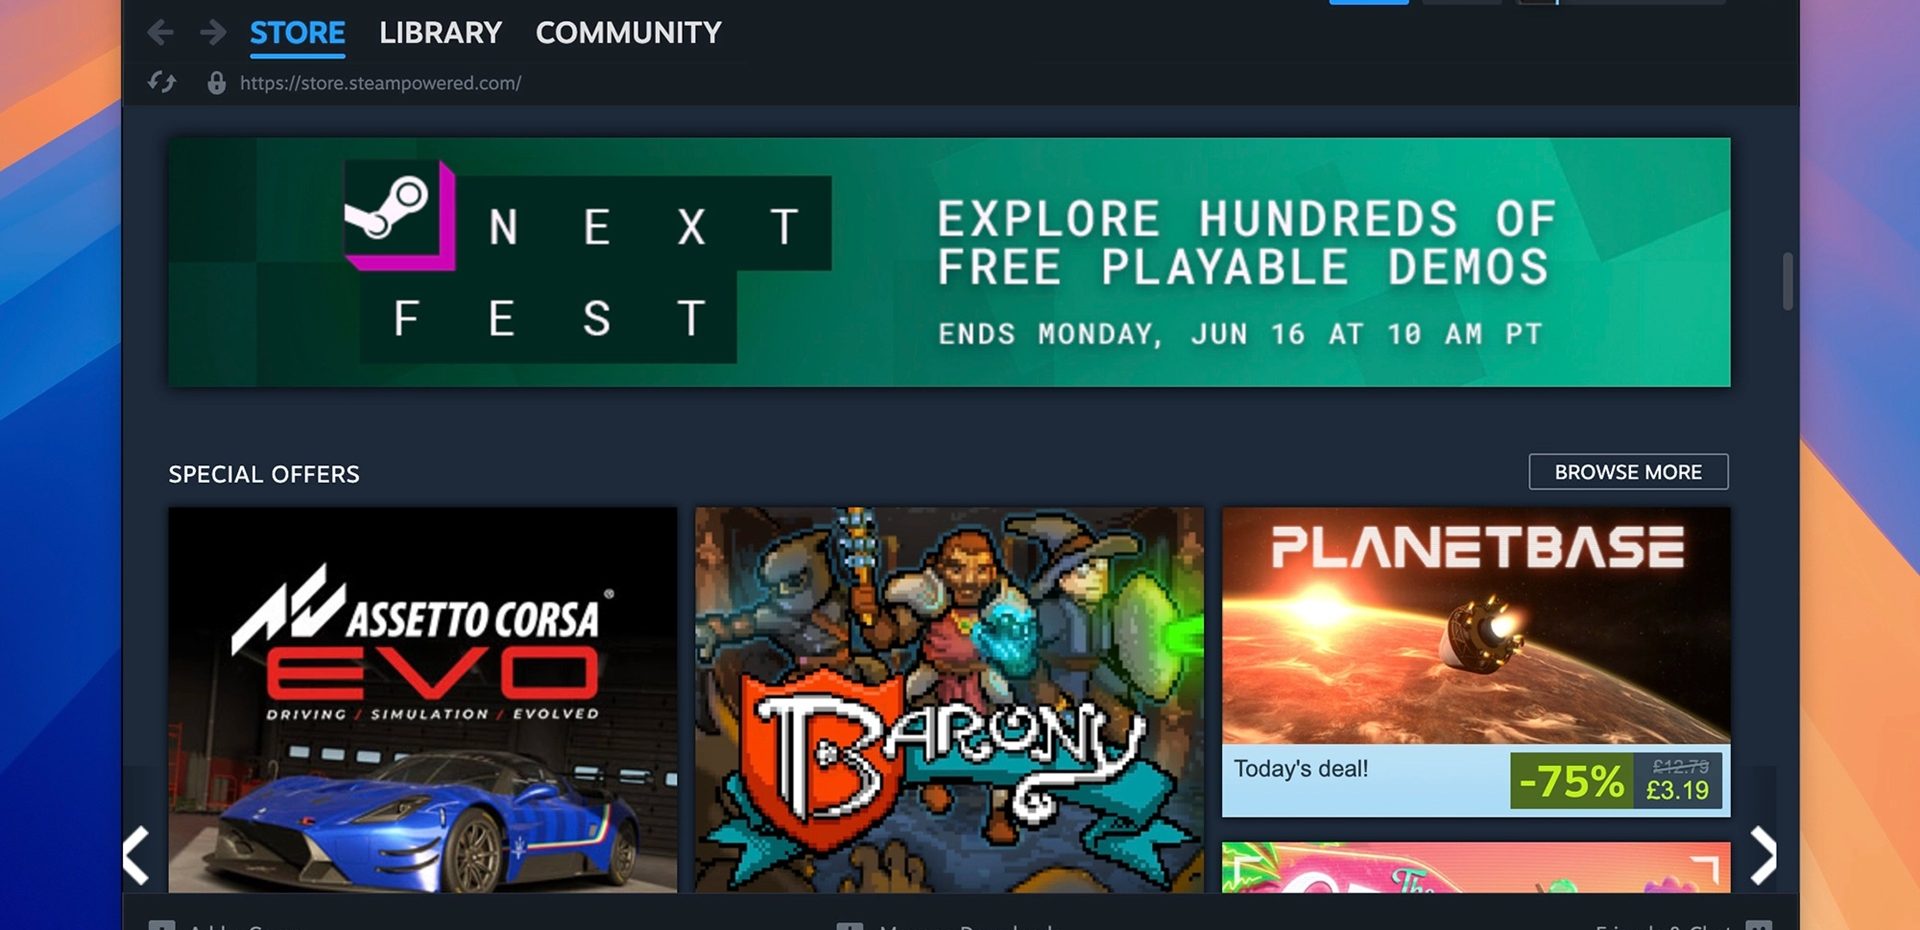Click the store URL address text
1920x930 pixels.
[x=380, y=83]
